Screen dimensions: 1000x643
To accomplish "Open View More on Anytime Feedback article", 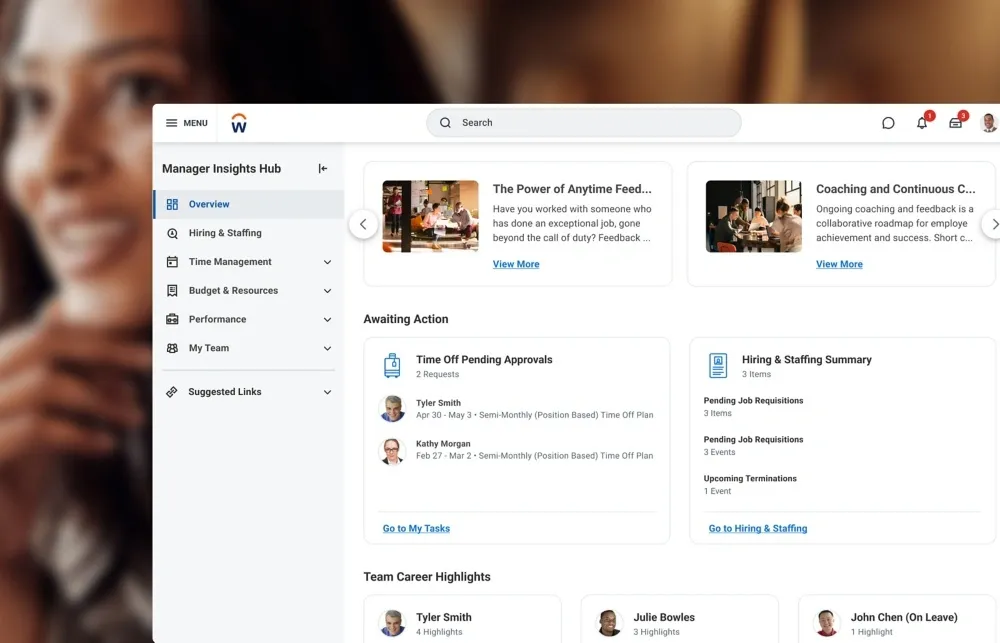I will point(516,263).
